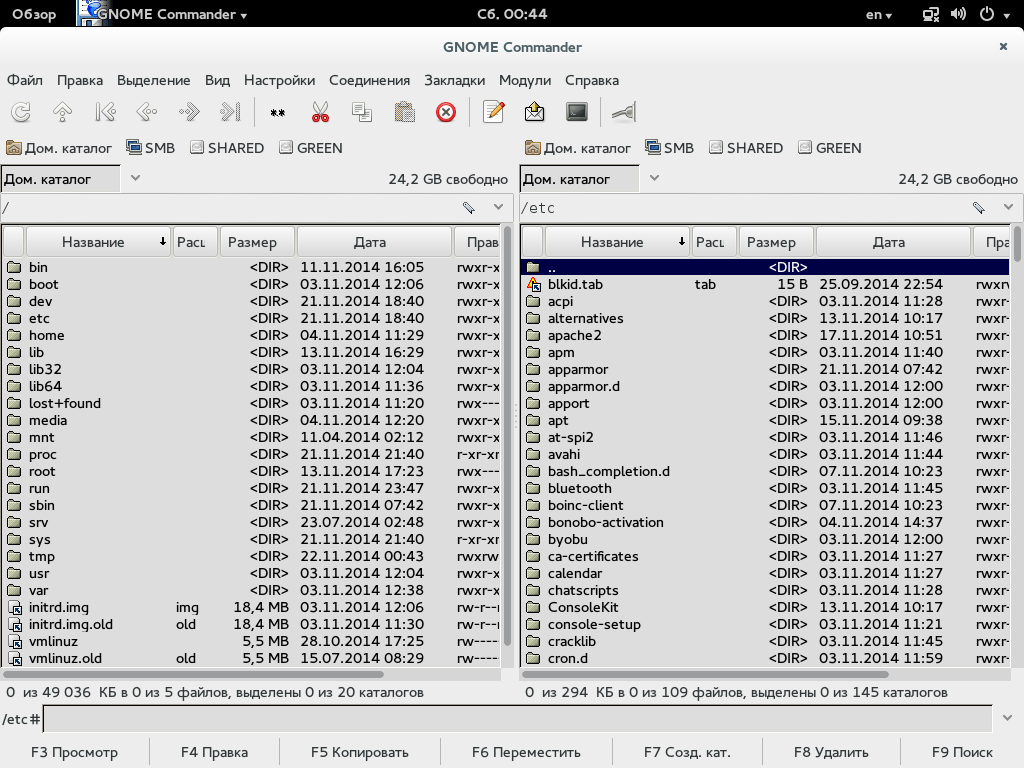The height and width of the screenshot is (768, 1024).
Task: Click the F5 Копировать button
Action: point(360,752)
